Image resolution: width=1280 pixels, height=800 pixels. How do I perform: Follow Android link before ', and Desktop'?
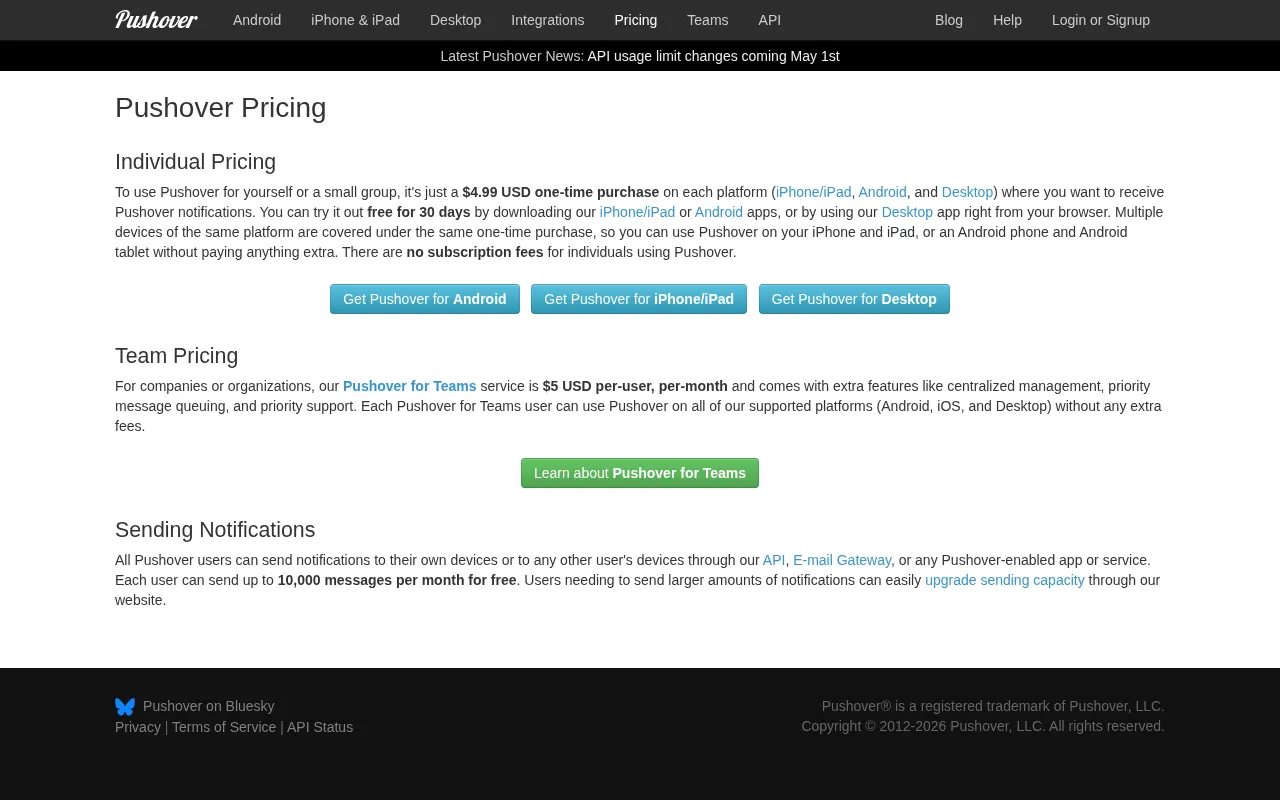coord(882,192)
